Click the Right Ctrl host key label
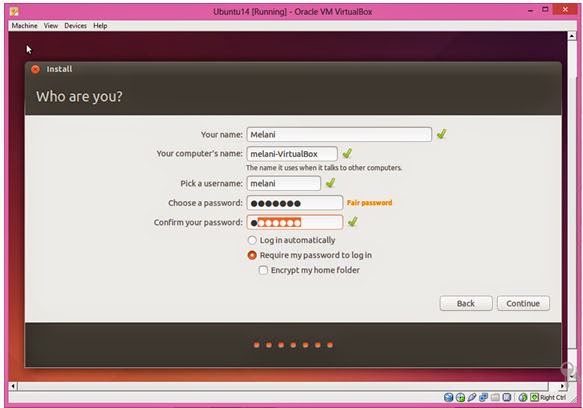The height and width of the screenshot is (408, 583). (553, 398)
